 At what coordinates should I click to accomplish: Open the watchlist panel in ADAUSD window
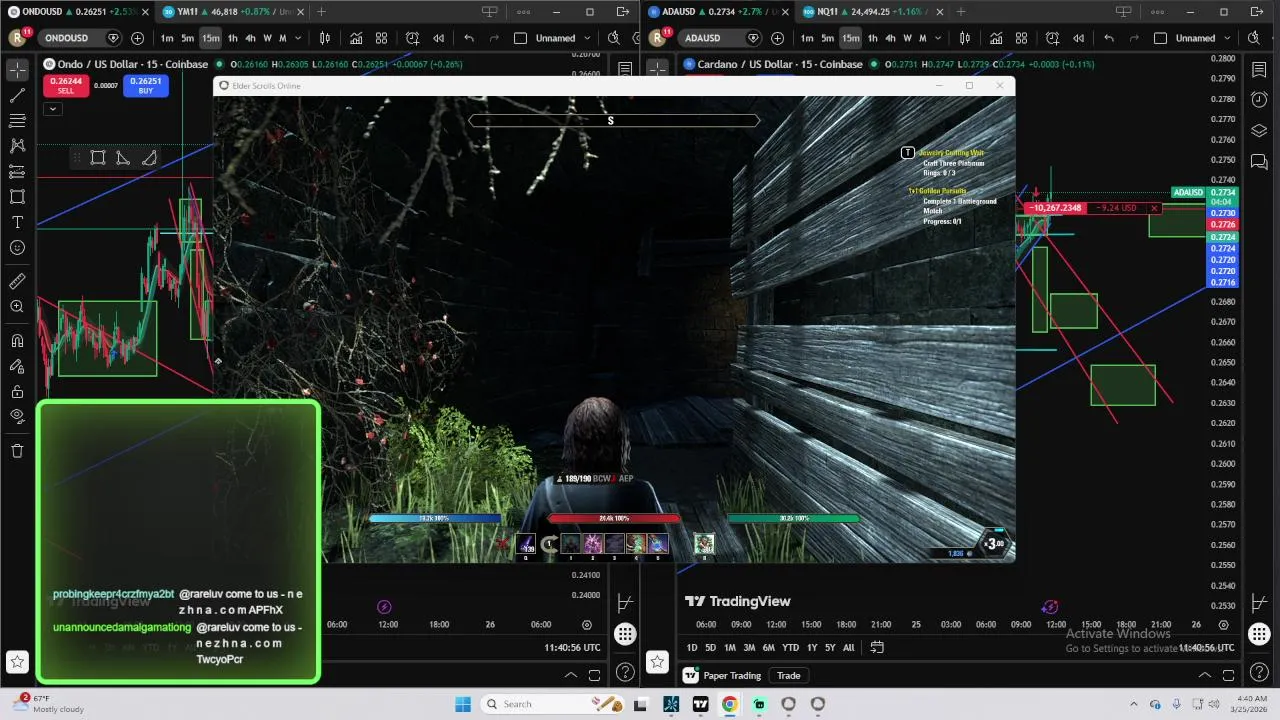point(1259,70)
